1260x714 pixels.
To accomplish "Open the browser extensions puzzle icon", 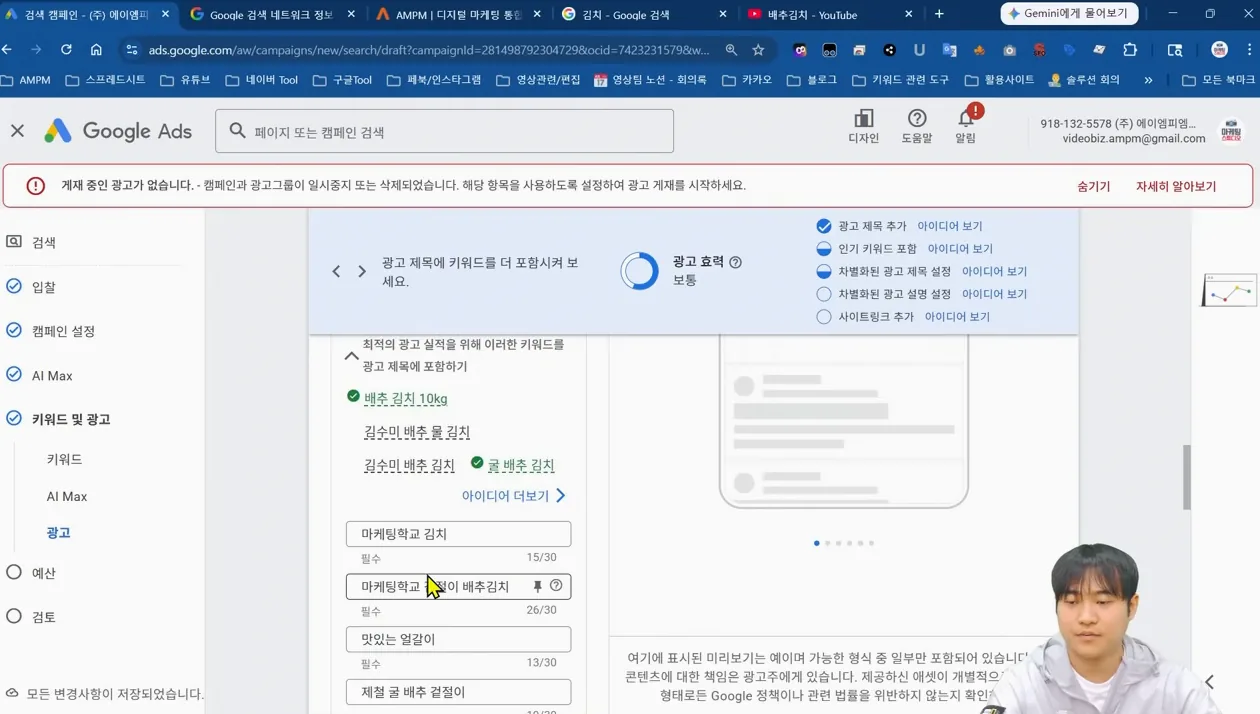I will coord(1130,49).
